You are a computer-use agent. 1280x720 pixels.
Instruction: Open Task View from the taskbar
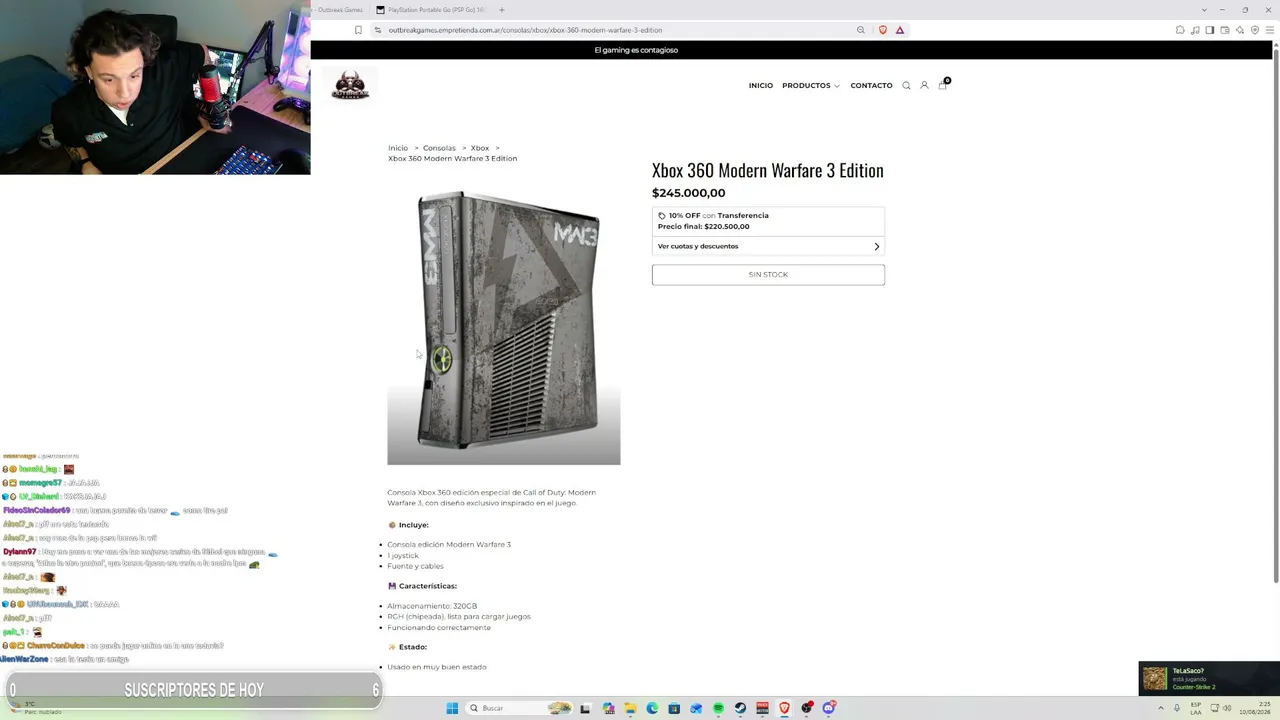pyautogui.click(x=585, y=708)
